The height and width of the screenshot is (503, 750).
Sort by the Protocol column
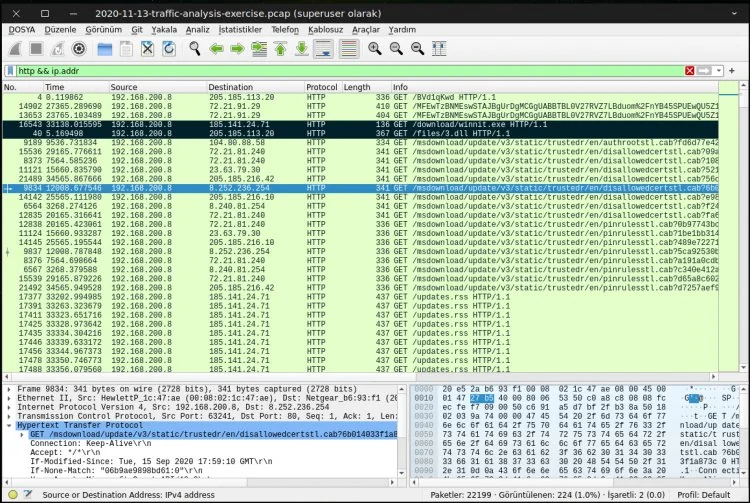tap(323, 87)
